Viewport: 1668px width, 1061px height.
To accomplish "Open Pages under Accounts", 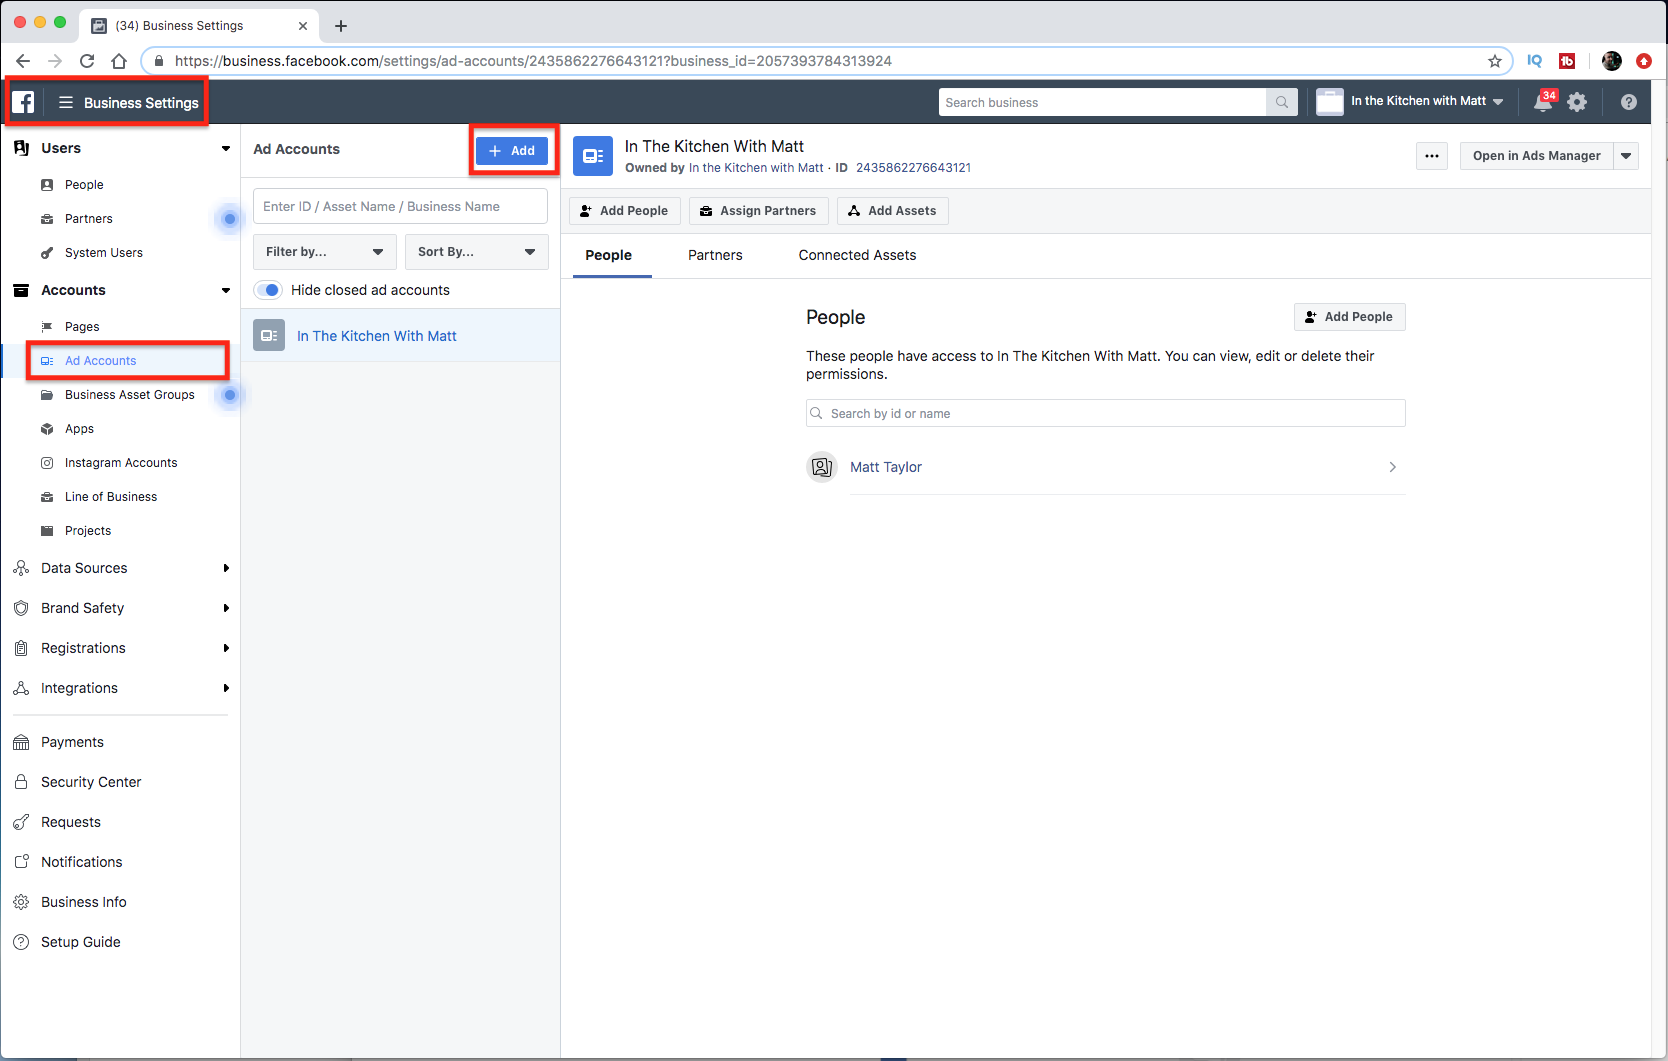I will tap(82, 327).
